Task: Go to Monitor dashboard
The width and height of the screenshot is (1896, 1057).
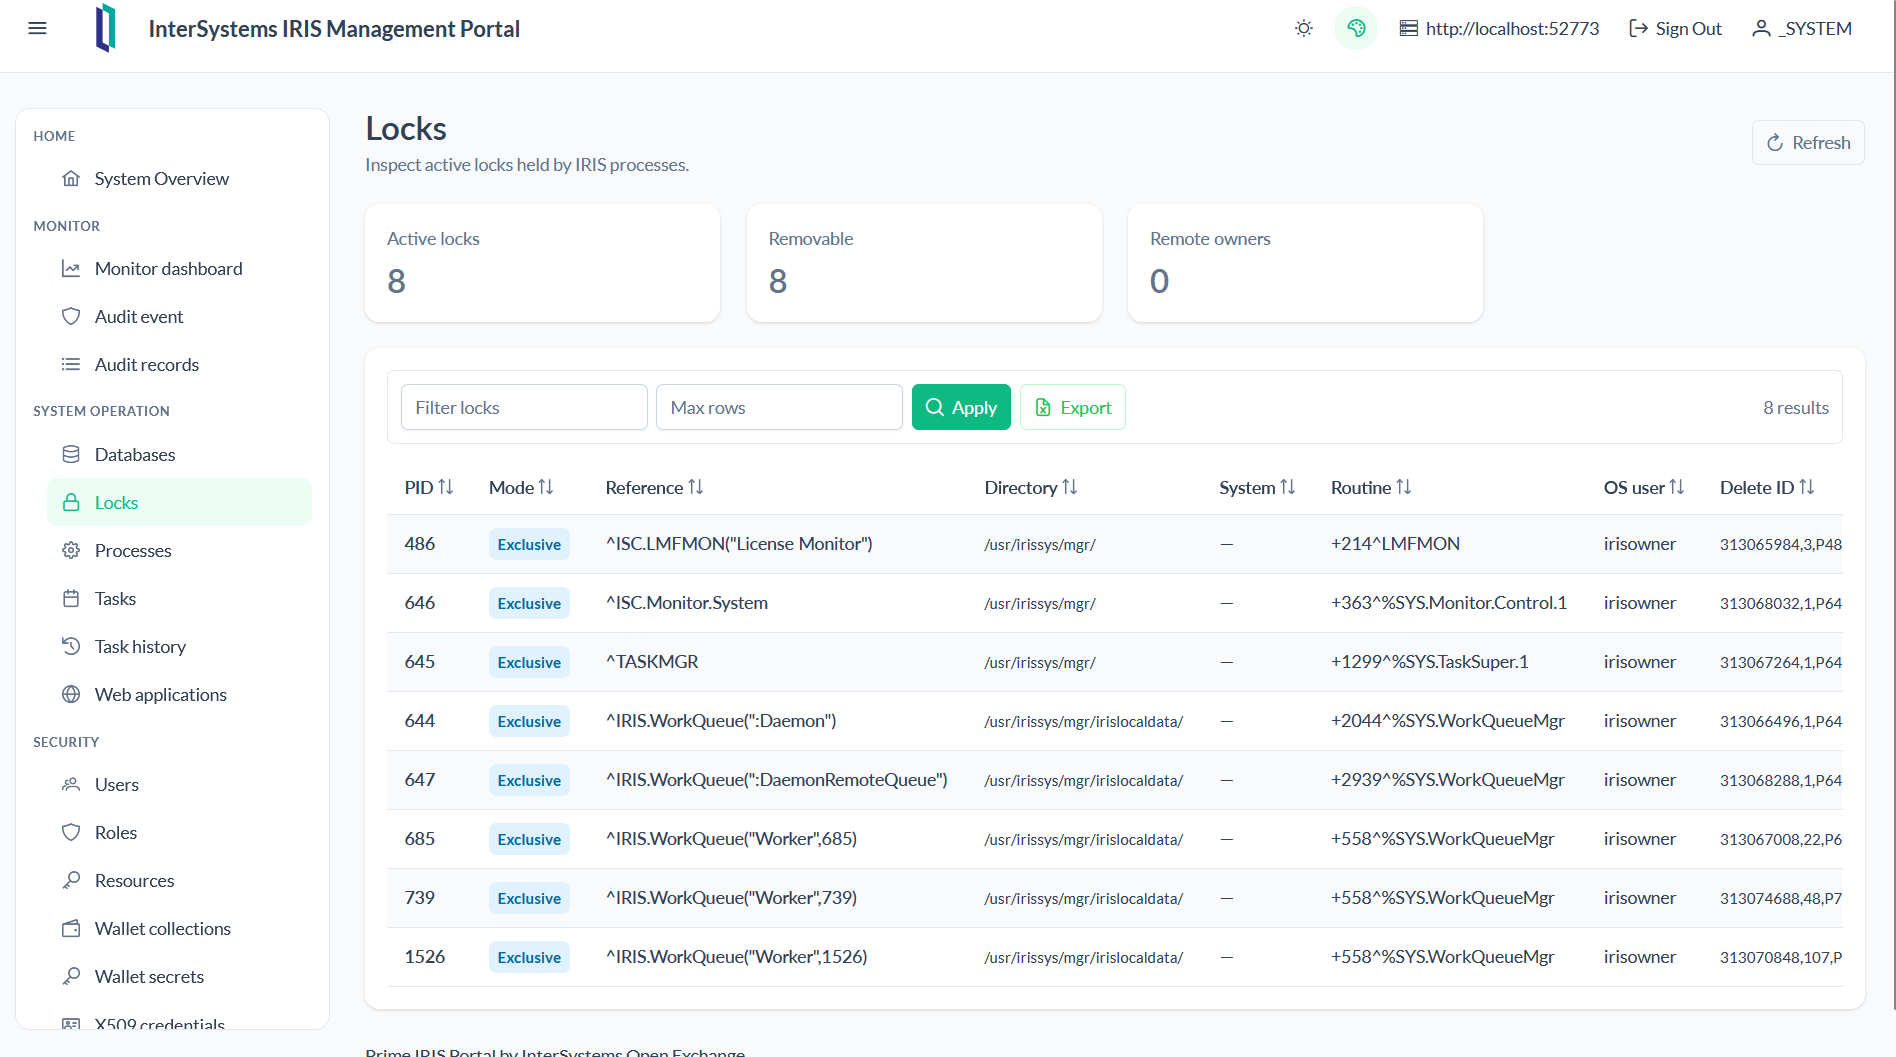Action: 179,268
